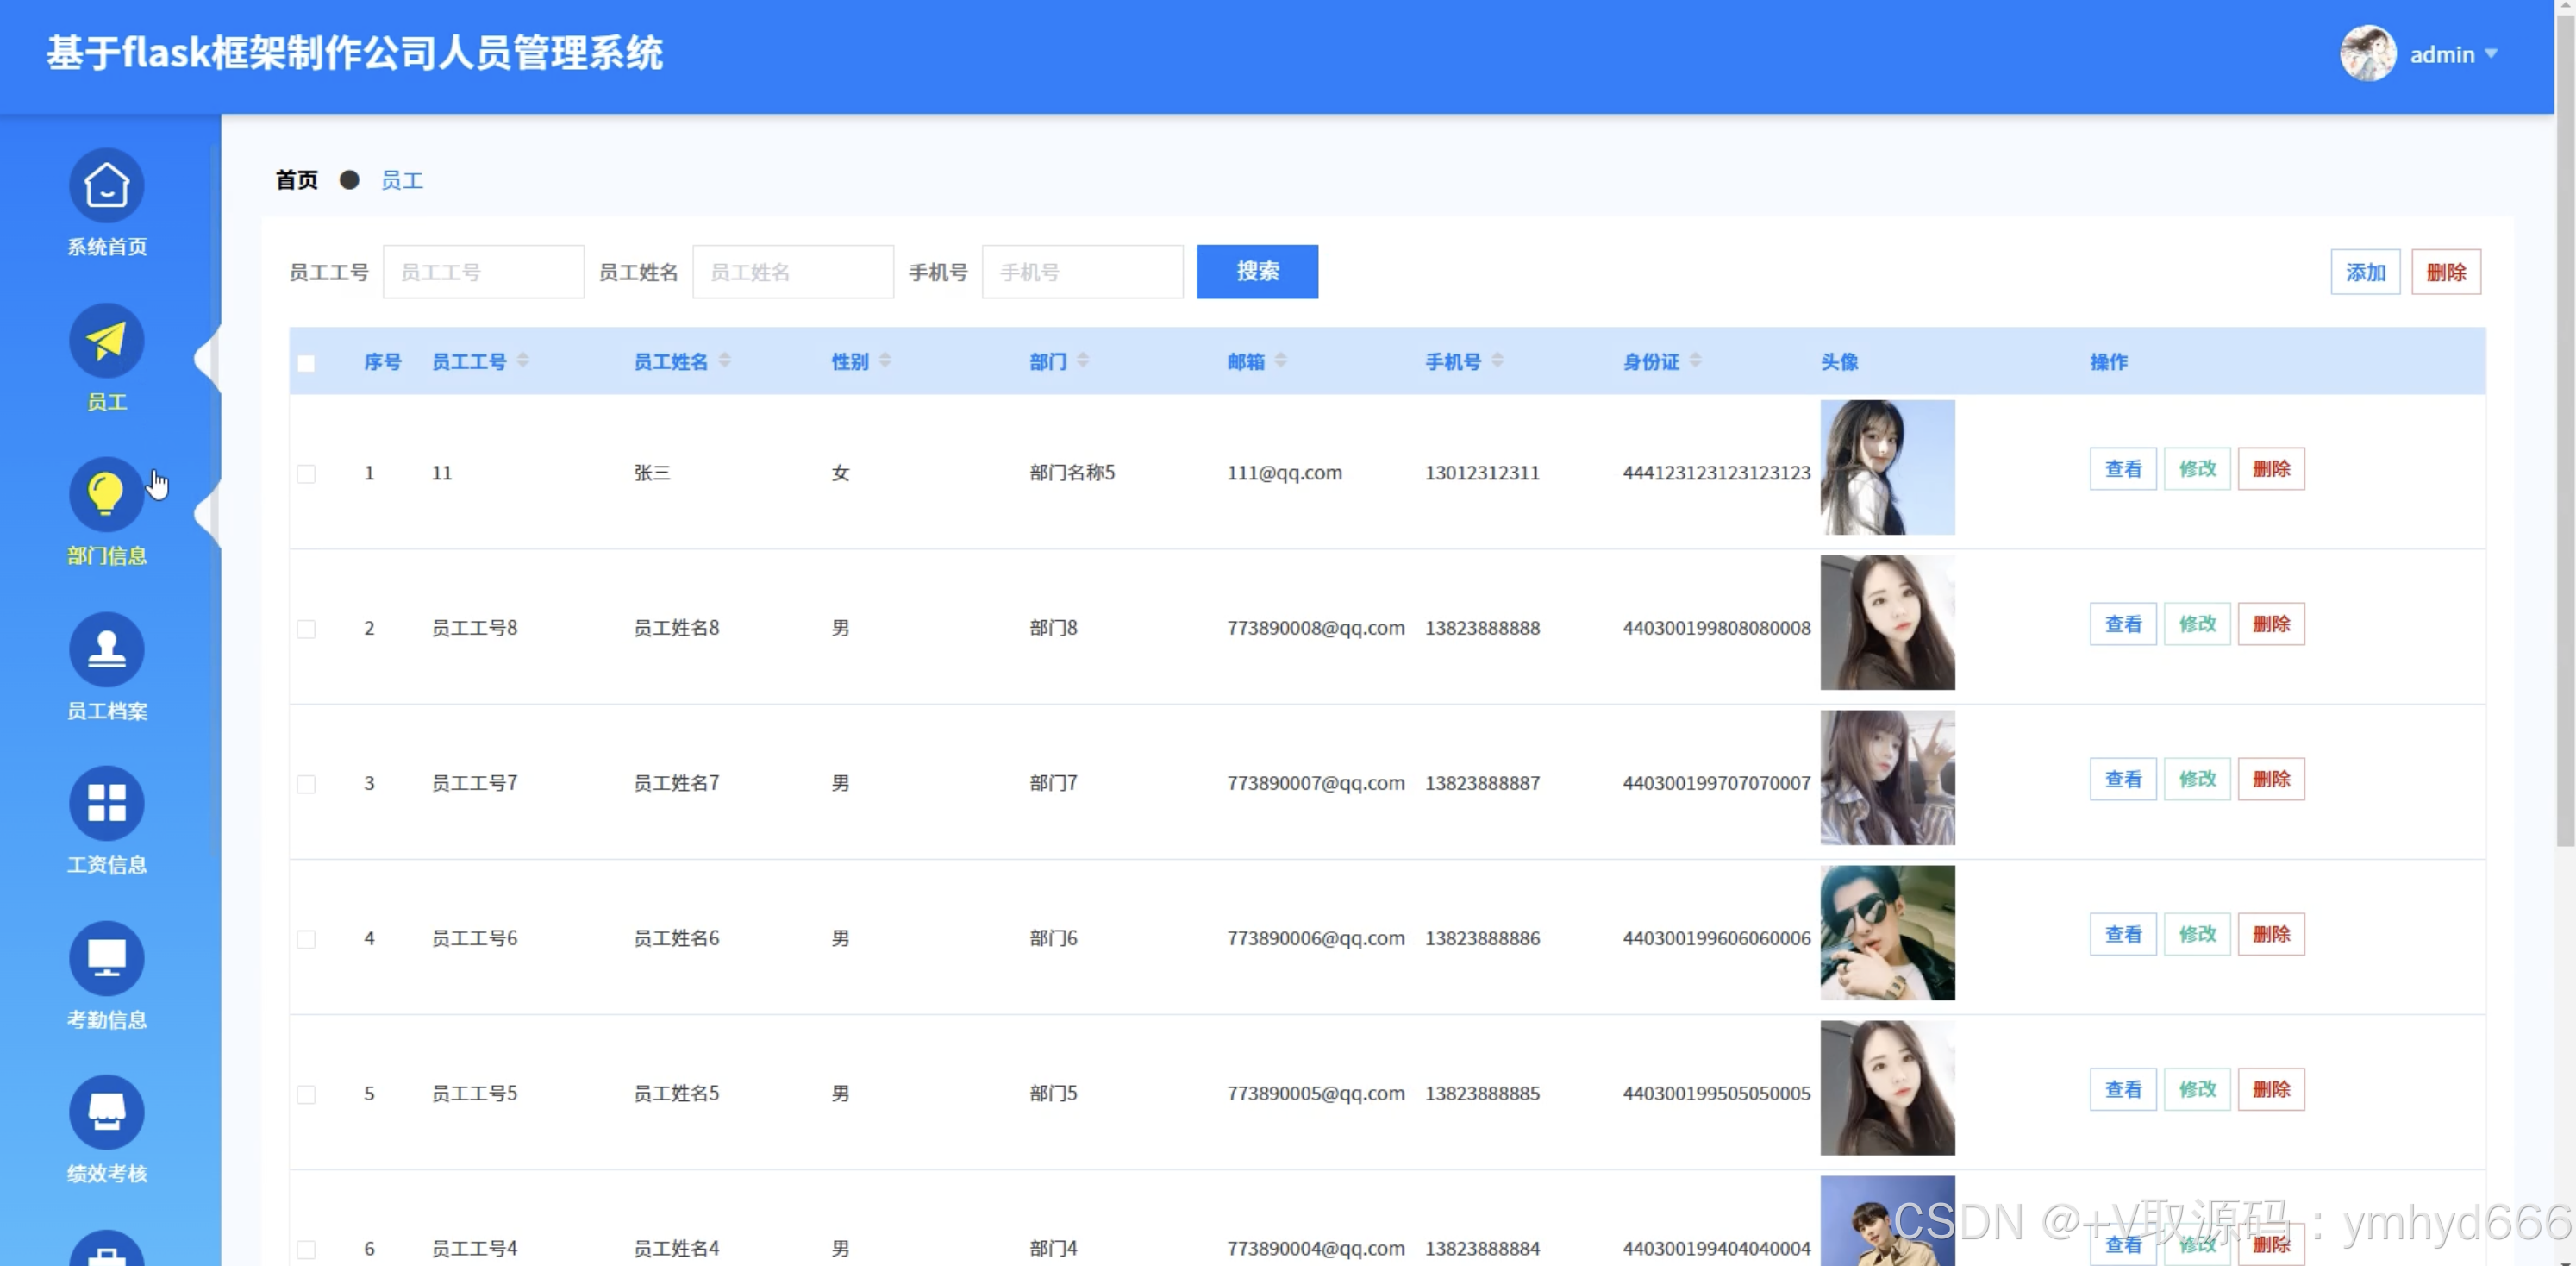This screenshot has width=2576, height=1266.
Task: Open 部门信息 lightbulb icon
Action: coord(106,494)
